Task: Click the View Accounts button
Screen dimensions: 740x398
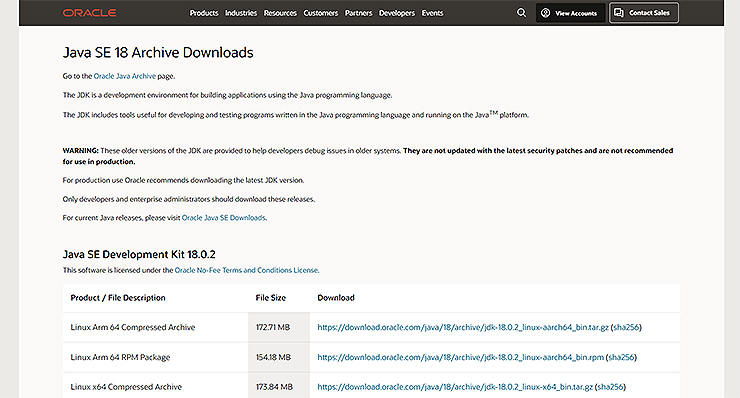Action: click(x=570, y=13)
